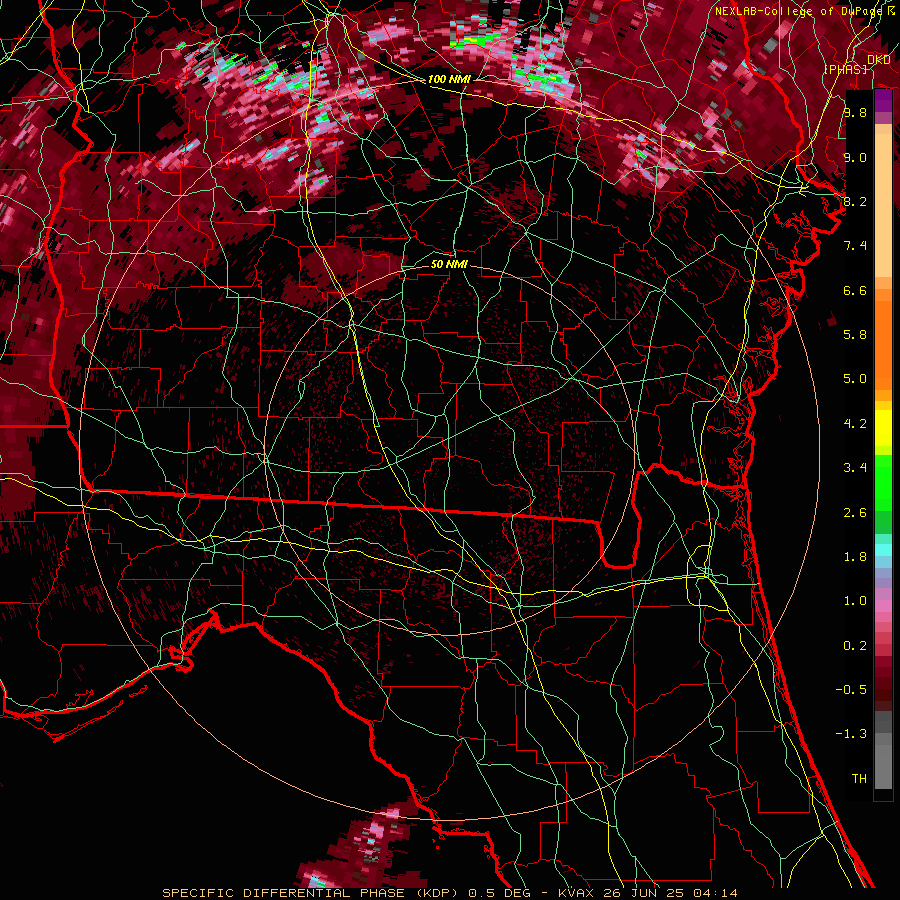
Task: Select the 5.0 legend scale value
Action: (855, 379)
